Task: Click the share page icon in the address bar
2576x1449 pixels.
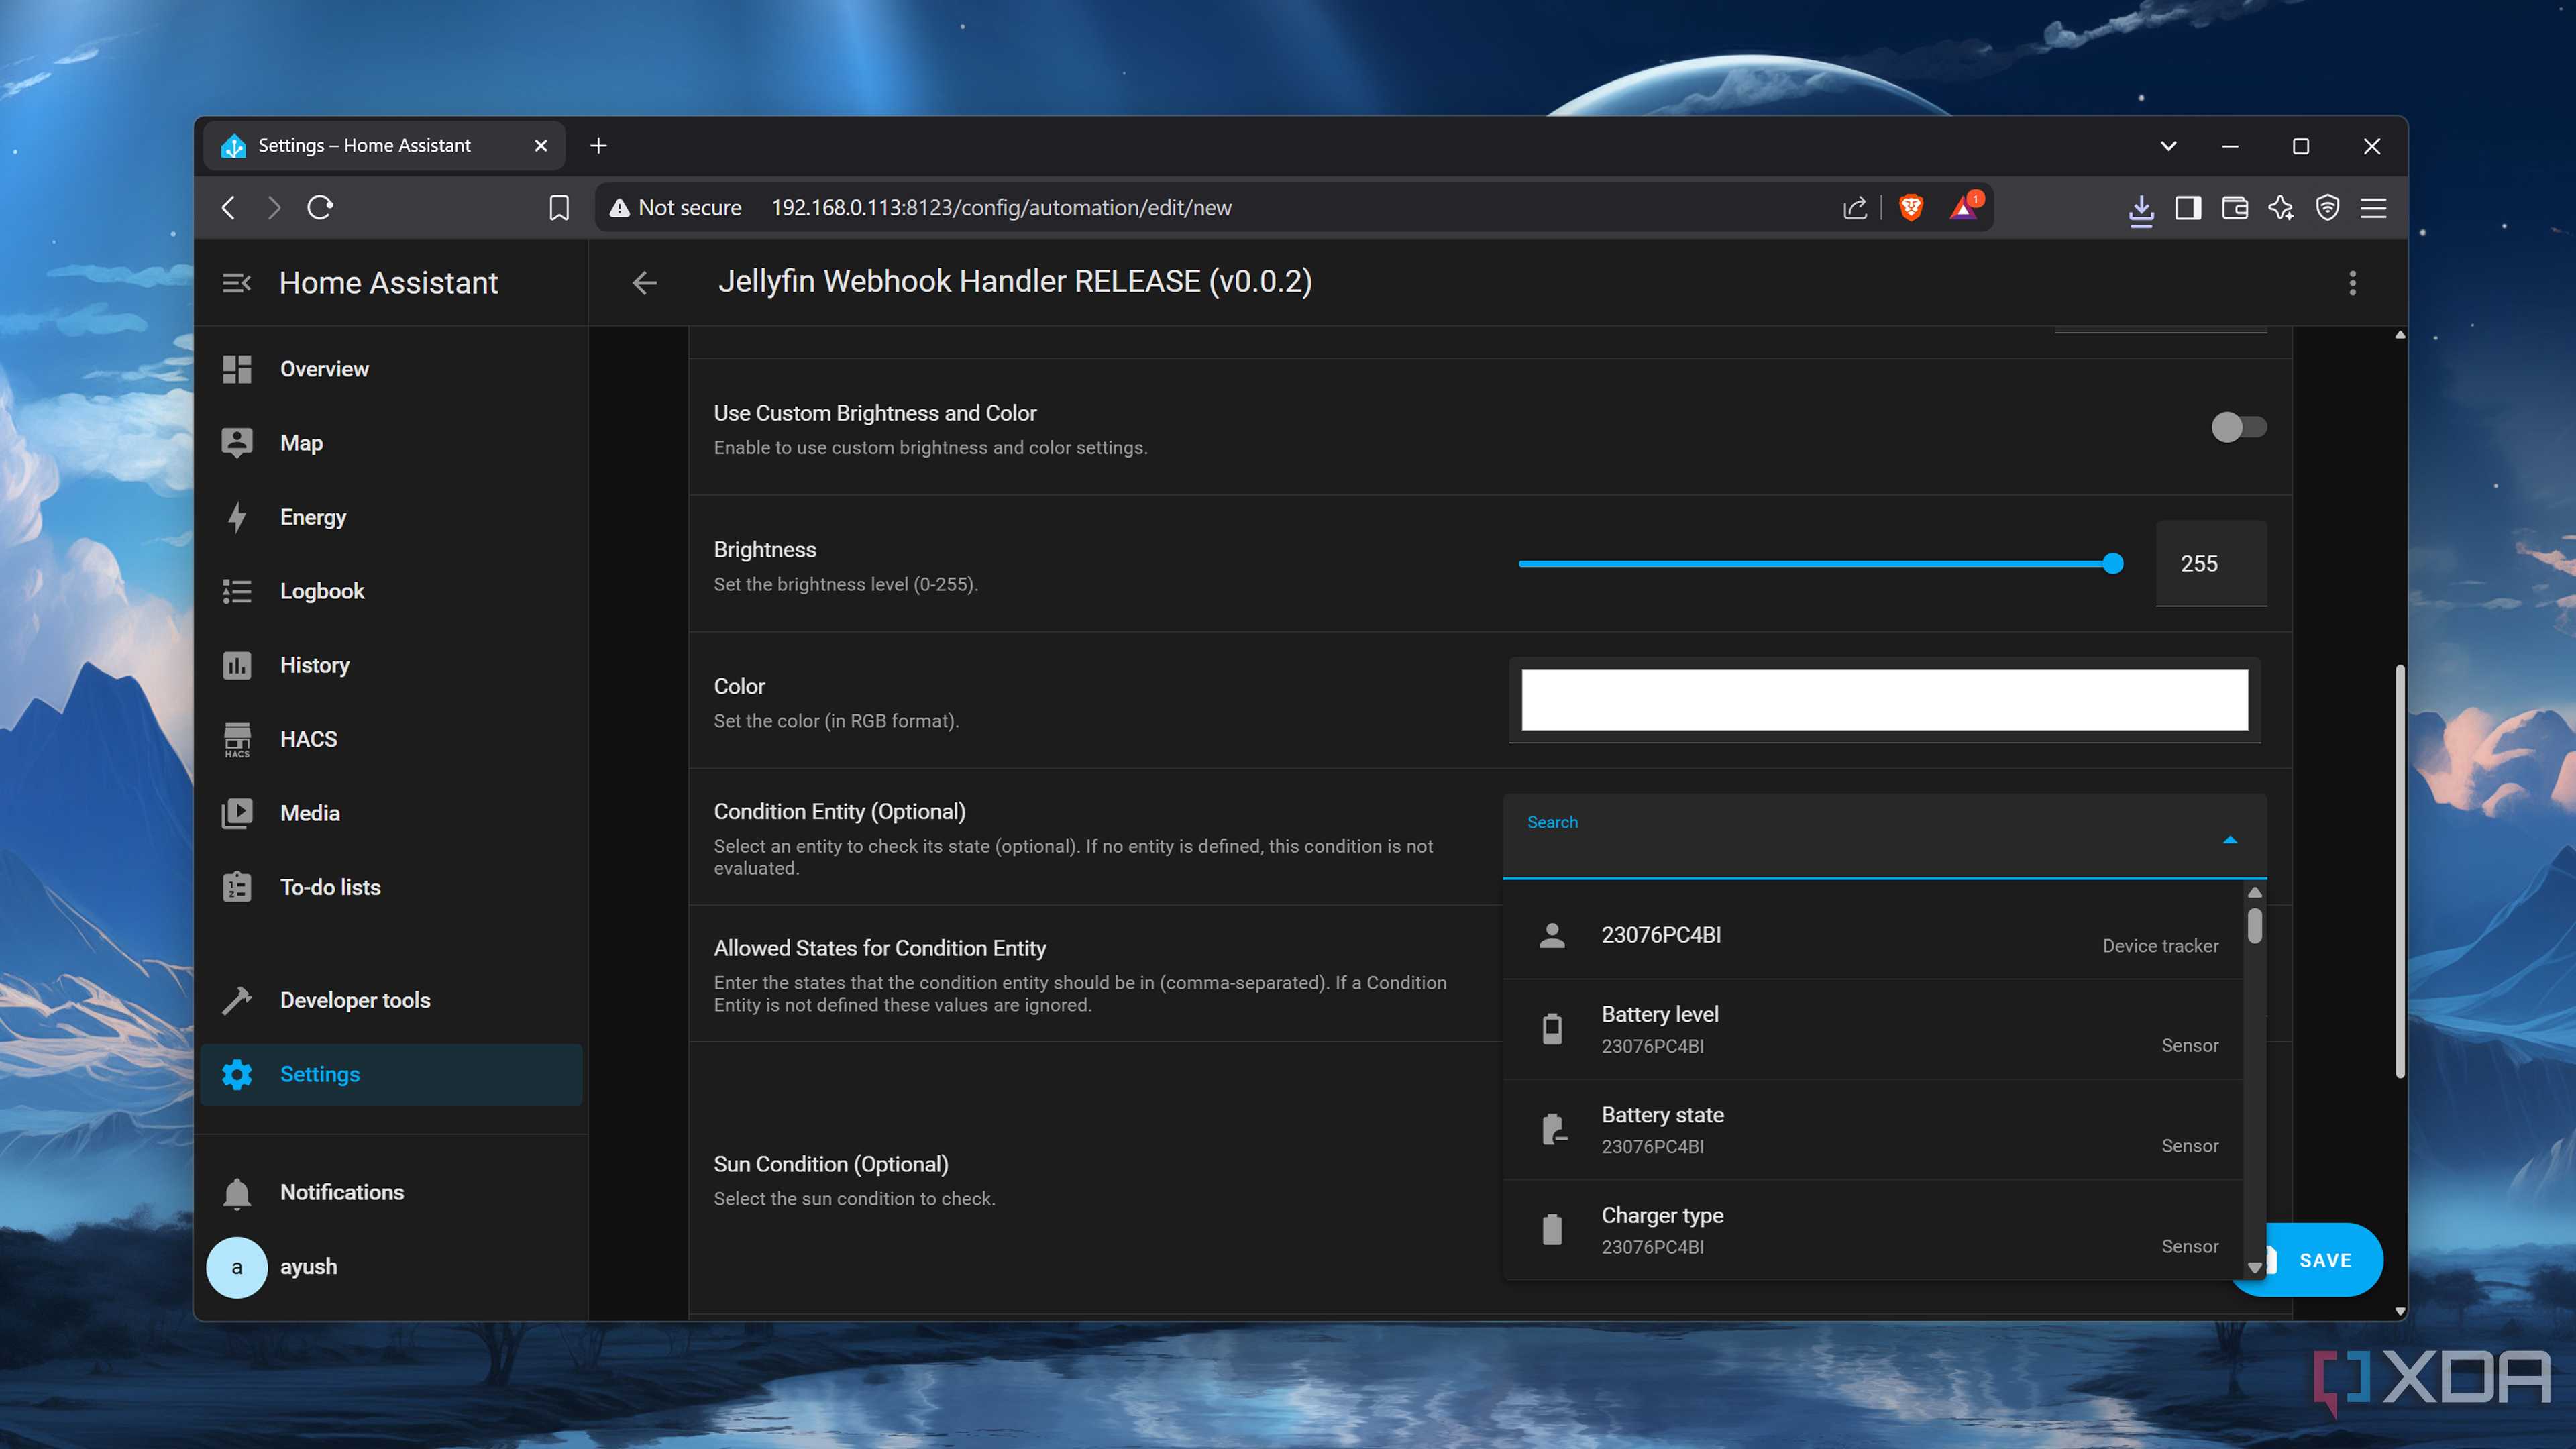Action: click(1855, 208)
